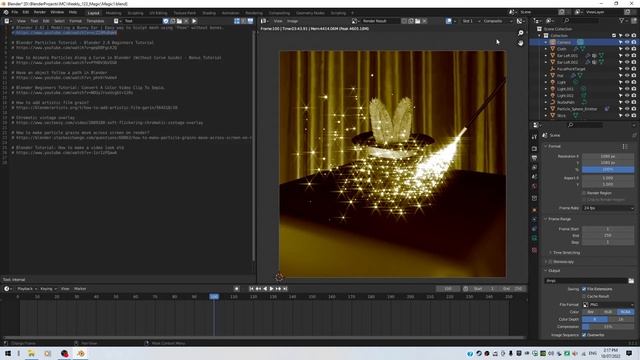The image size is (640, 360).
Task: Click the Outliner filter funnel icon
Action: (622, 21)
